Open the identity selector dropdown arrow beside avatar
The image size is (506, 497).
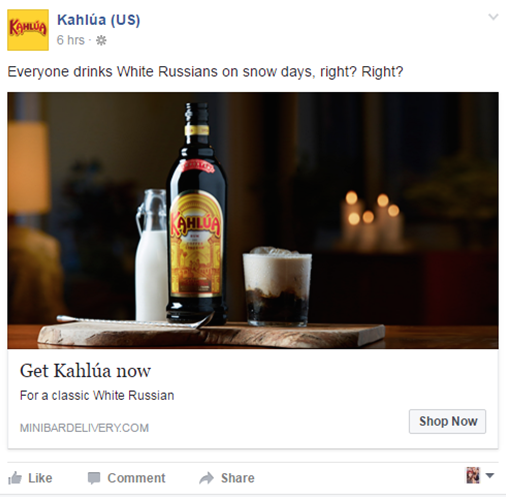(490, 475)
